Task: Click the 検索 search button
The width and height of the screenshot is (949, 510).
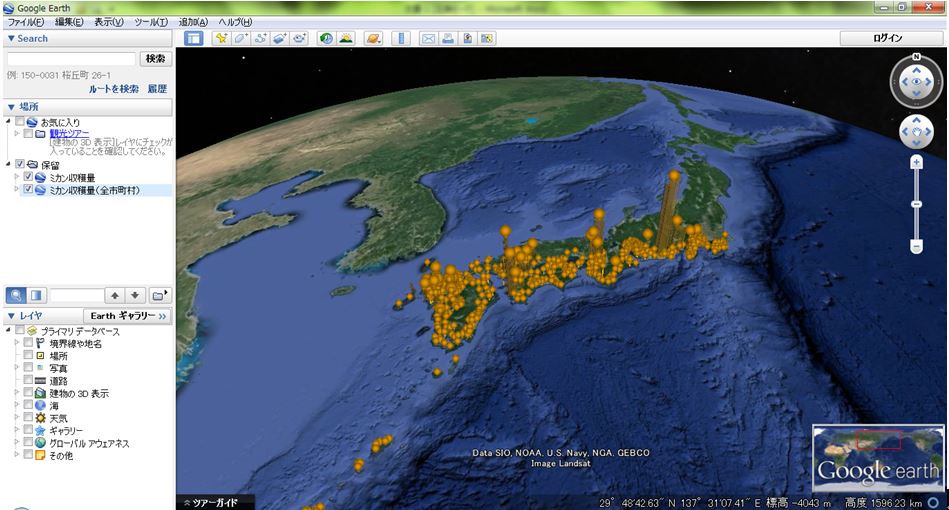Action: pos(156,59)
